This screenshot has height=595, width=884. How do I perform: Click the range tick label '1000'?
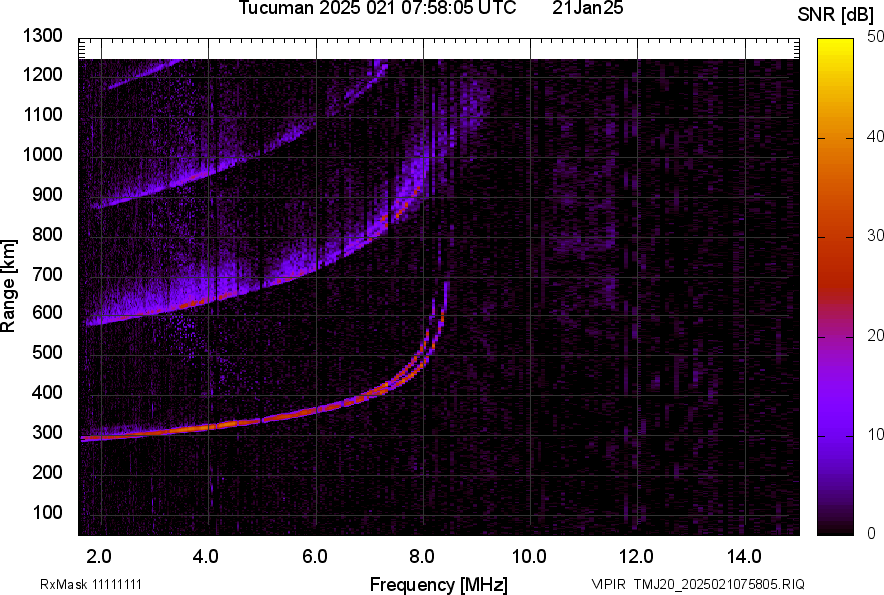tap(43, 154)
